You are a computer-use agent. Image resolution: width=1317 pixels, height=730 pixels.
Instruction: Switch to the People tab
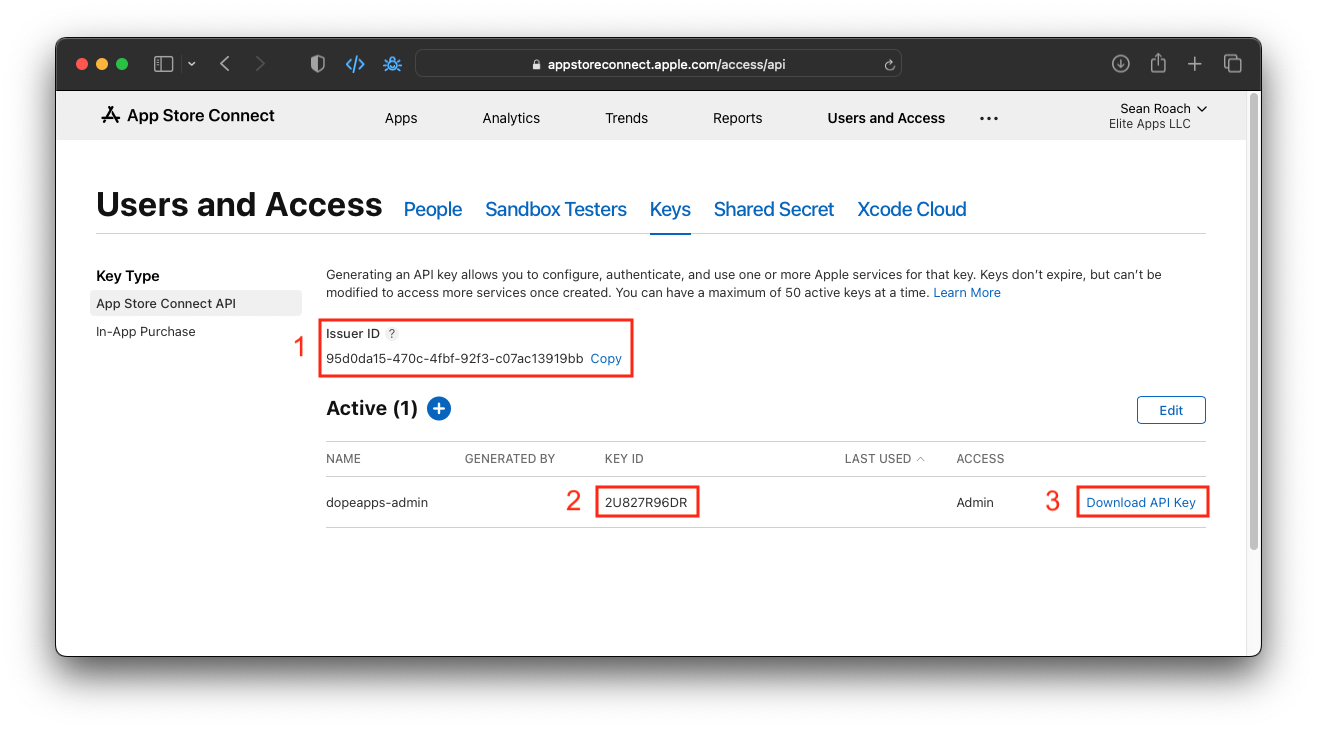pyautogui.click(x=433, y=209)
